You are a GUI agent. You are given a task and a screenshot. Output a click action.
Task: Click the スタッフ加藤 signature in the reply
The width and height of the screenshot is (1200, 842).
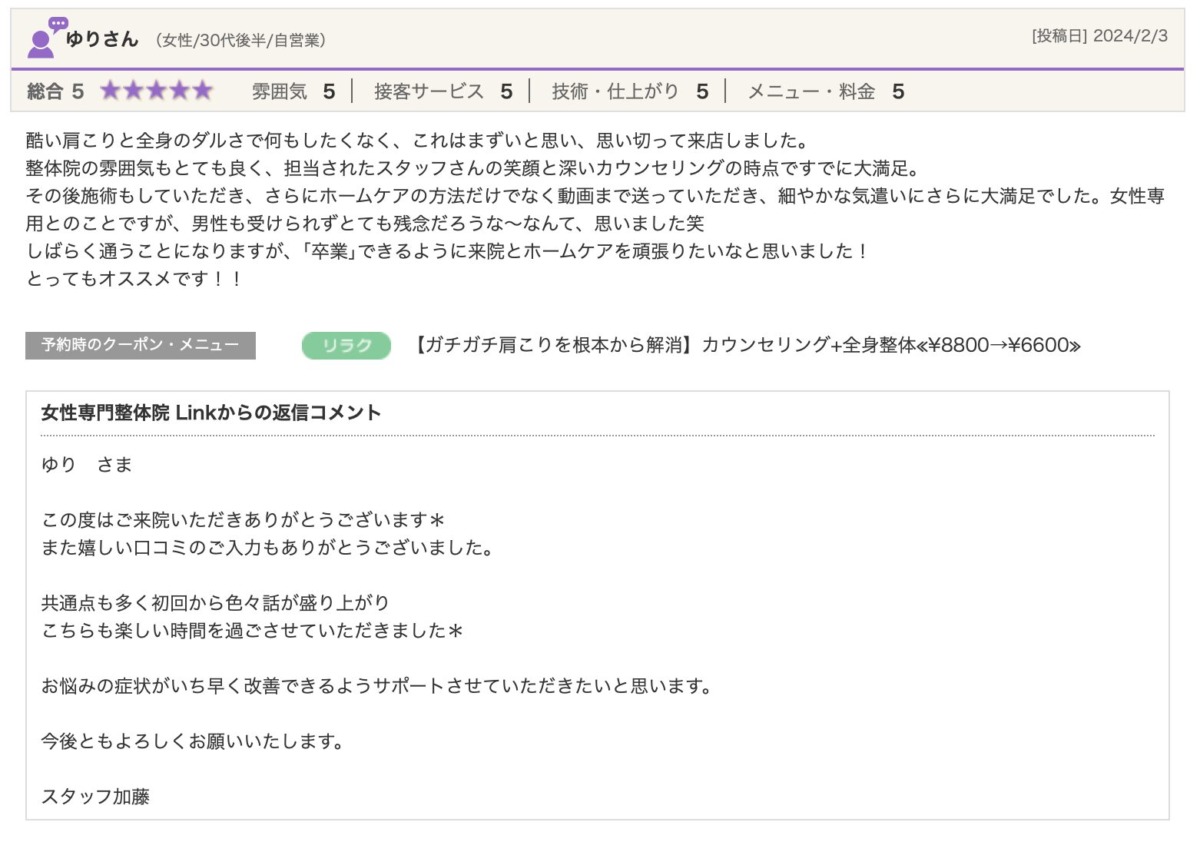click(96, 797)
